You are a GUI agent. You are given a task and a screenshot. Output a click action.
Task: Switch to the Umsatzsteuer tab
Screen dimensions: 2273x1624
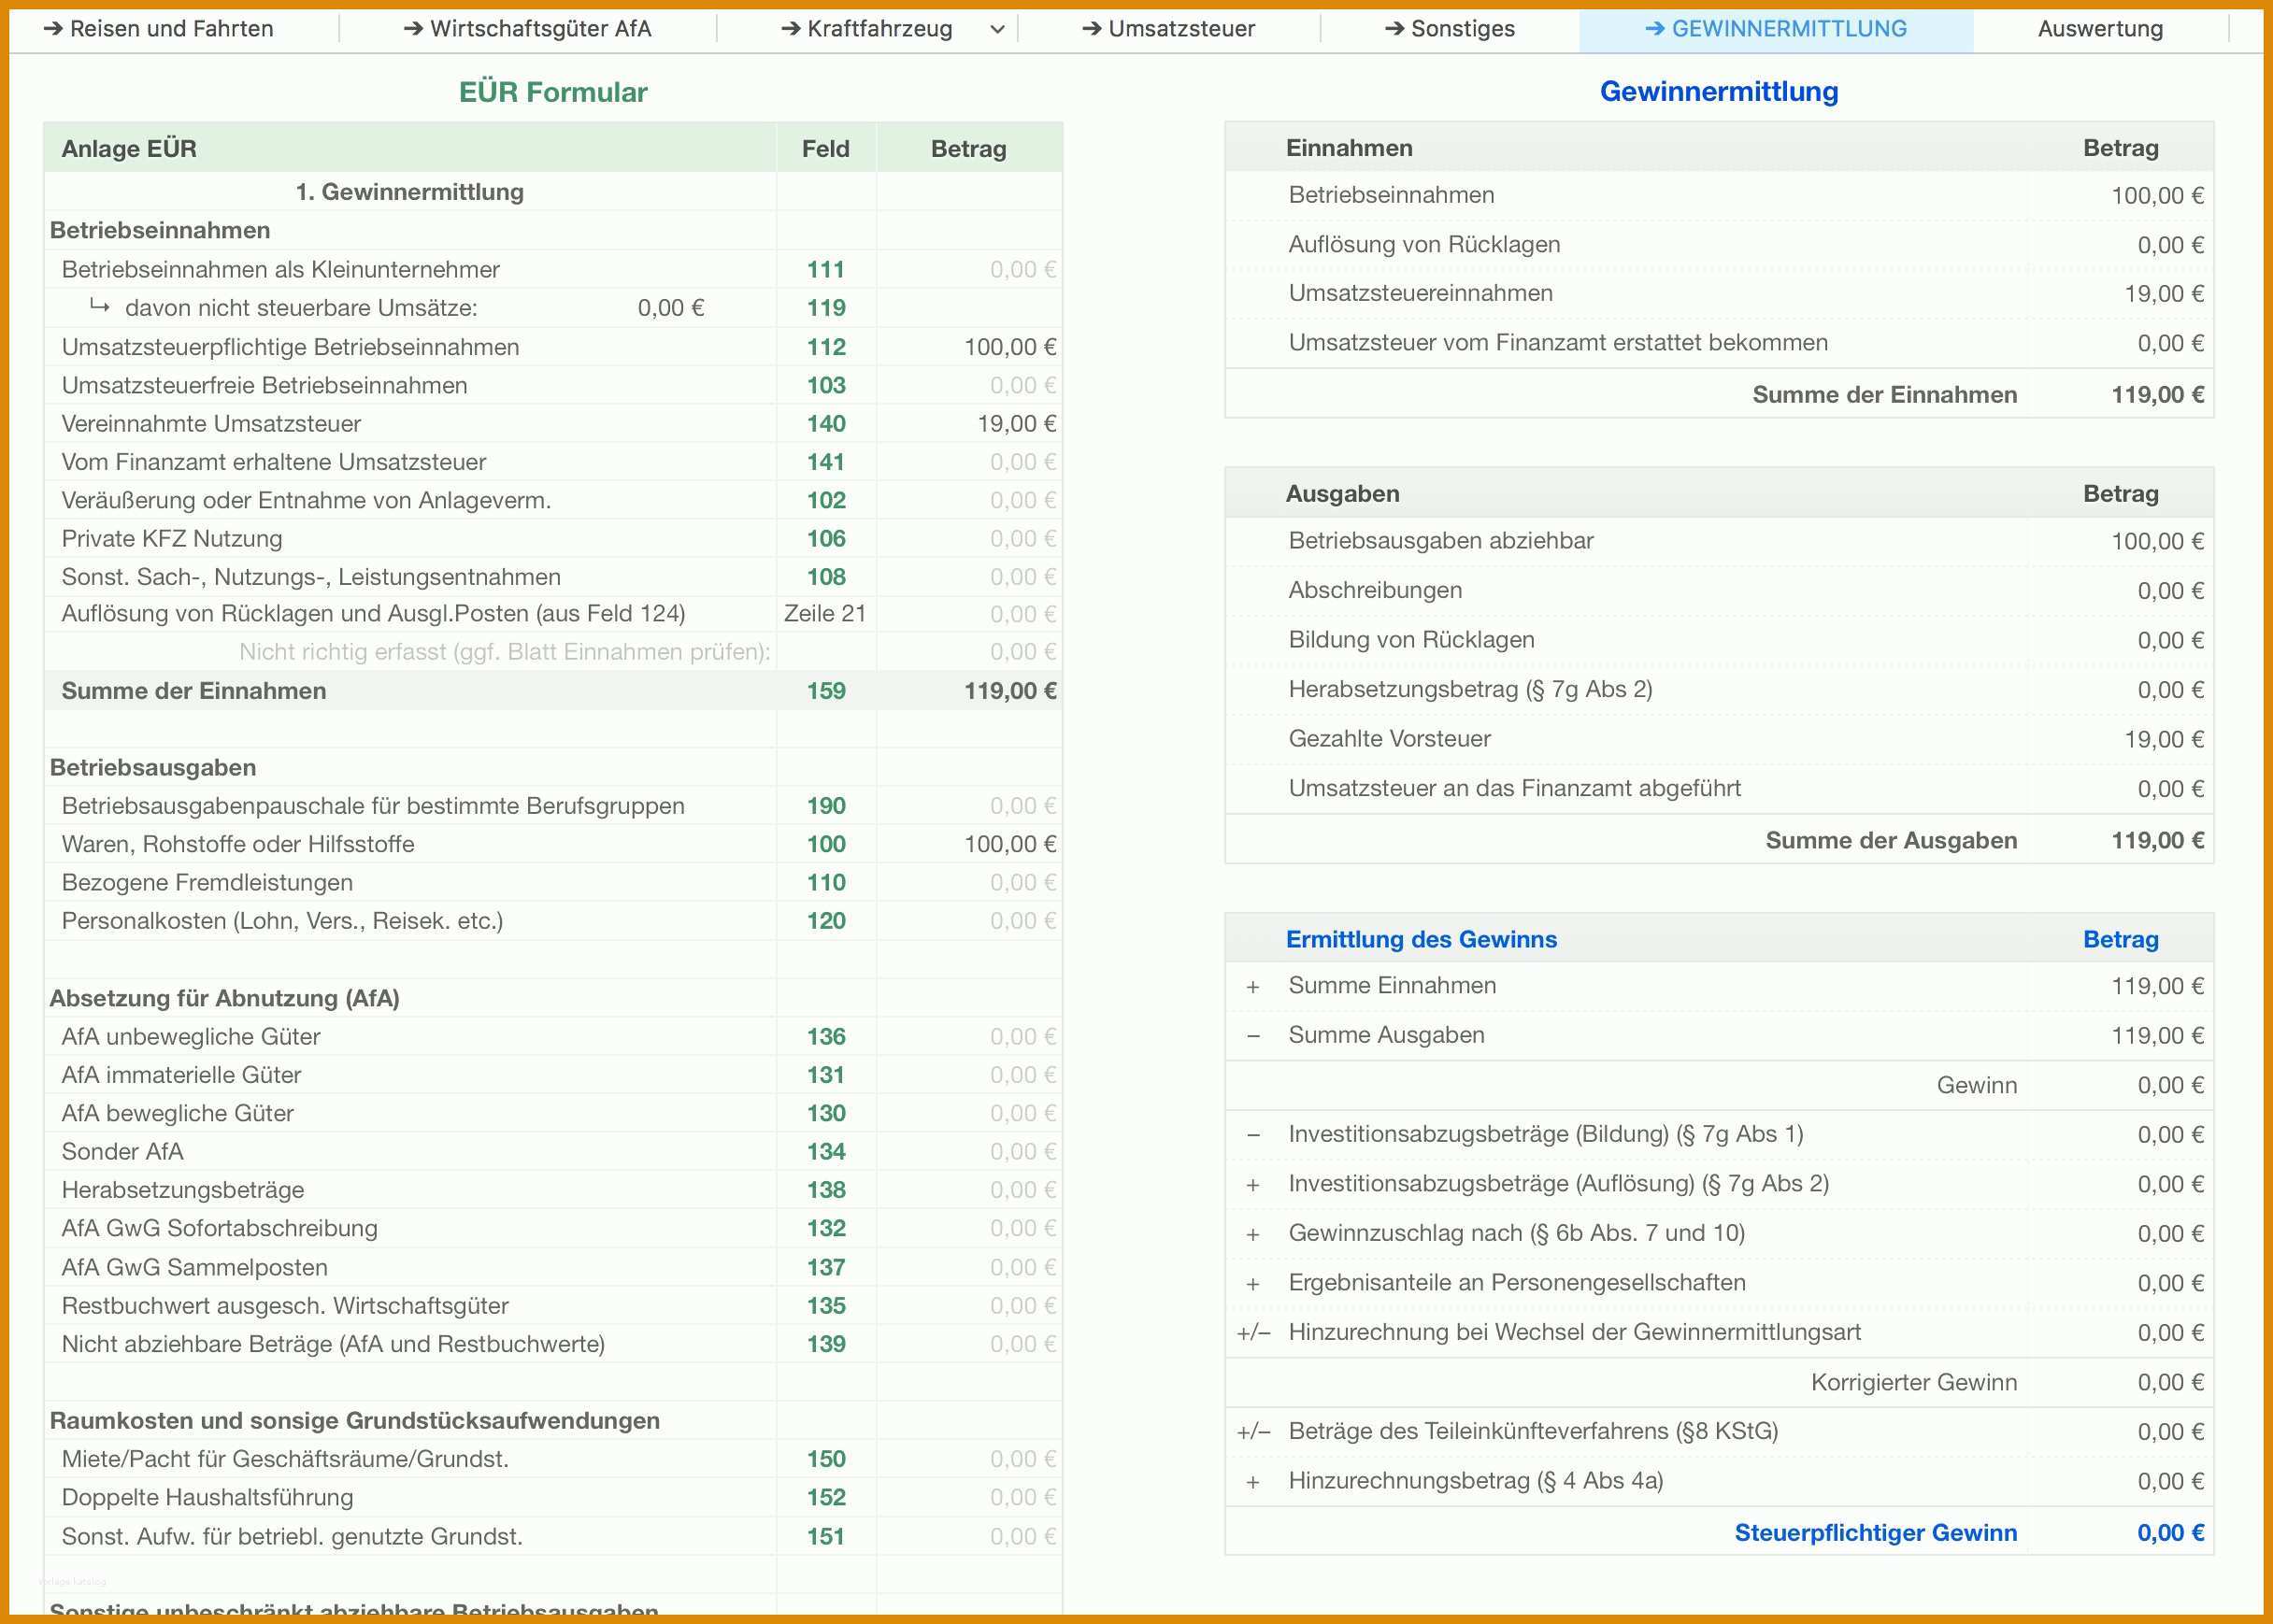coord(1168,29)
